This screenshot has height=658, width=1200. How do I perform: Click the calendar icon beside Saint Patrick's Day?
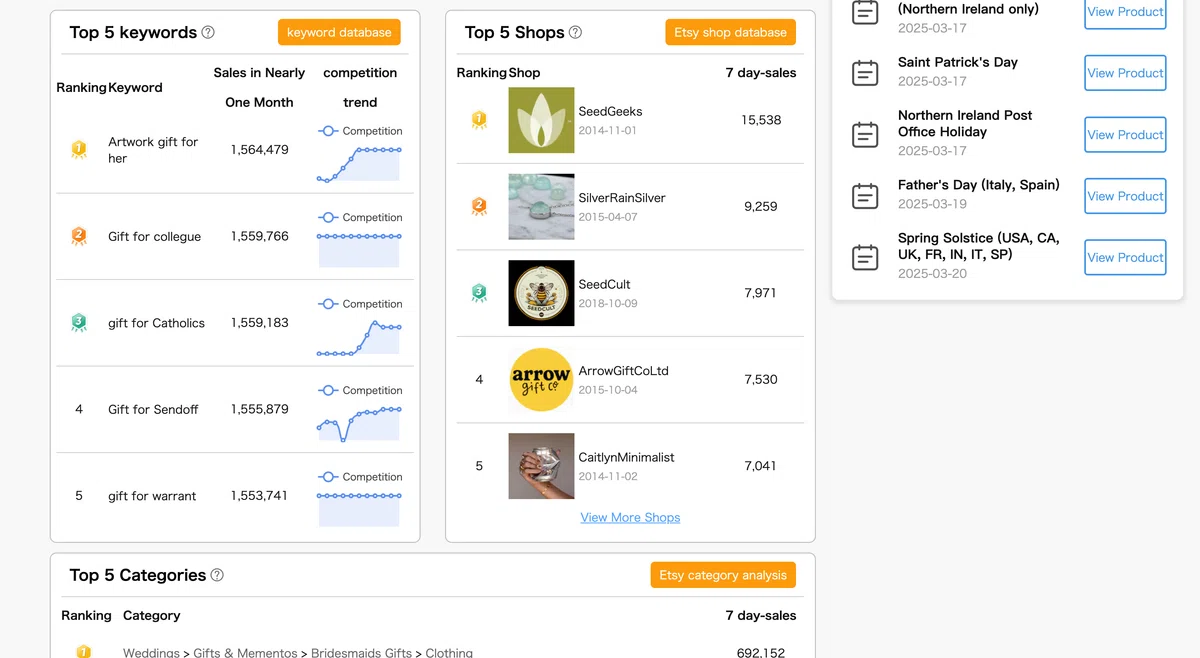coord(865,73)
